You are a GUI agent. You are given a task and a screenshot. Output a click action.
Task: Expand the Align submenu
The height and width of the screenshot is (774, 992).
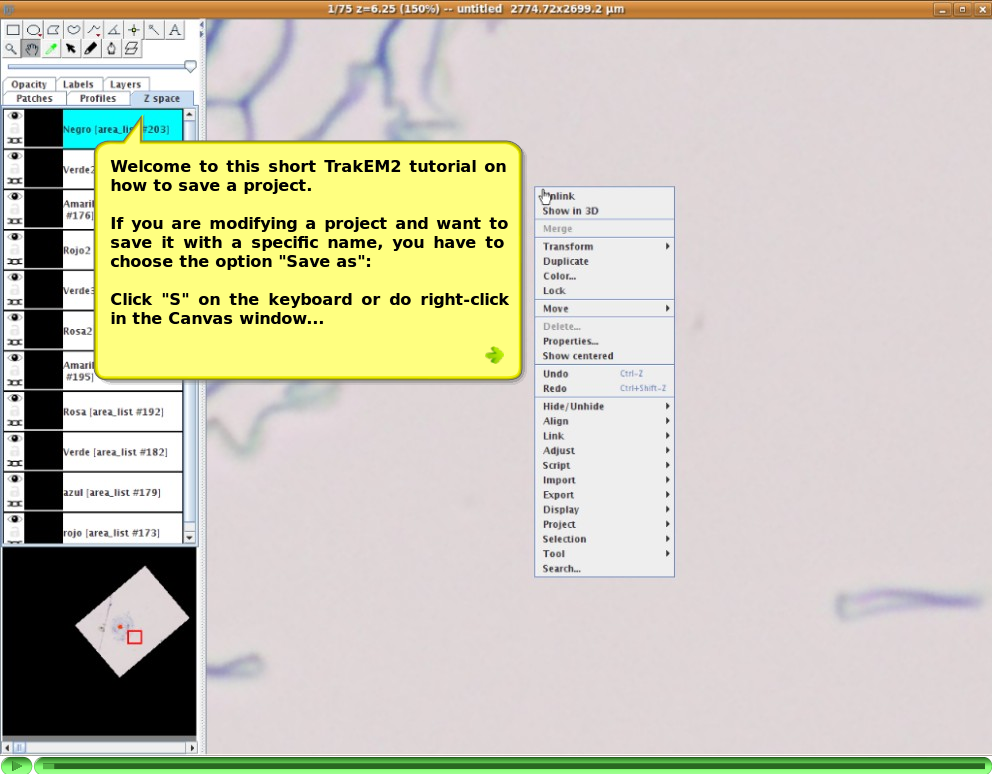click(604, 421)
